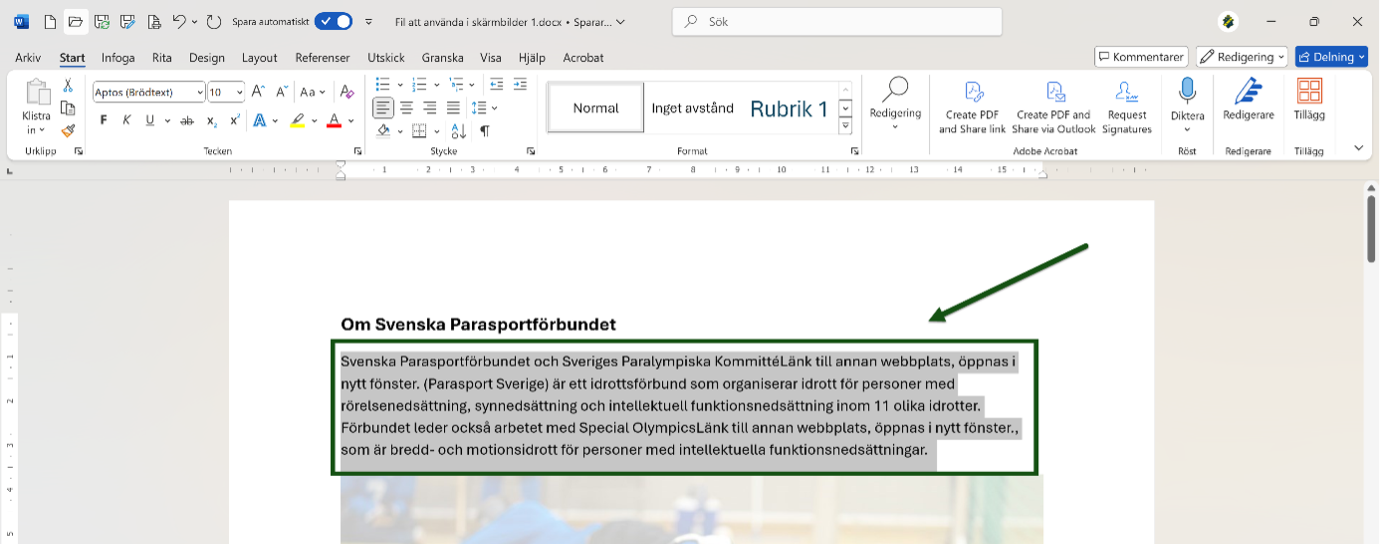1384x546 pixels.
Task: Switch to the Referenser tab
Action: click(322, 58)
